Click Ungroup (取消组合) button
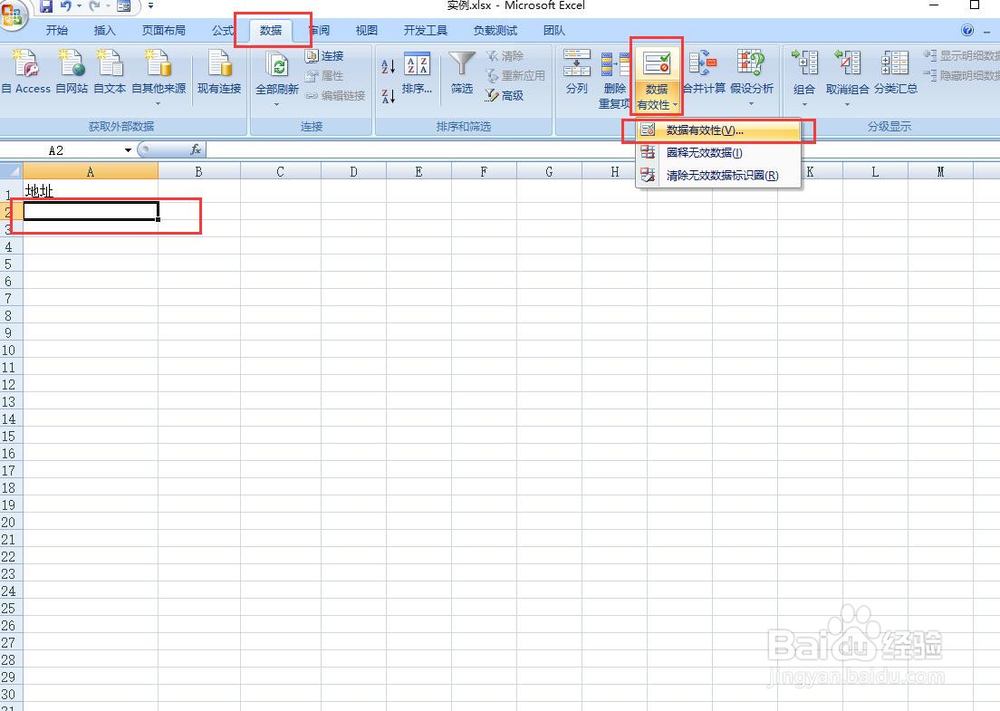 point(847,71)
